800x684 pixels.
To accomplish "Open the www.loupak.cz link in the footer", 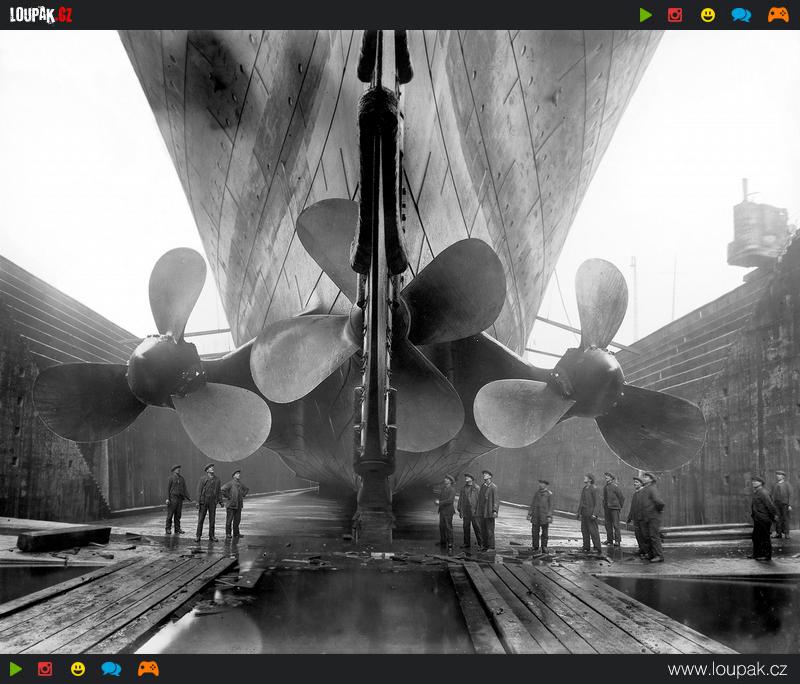I will (x=727, y=669).
